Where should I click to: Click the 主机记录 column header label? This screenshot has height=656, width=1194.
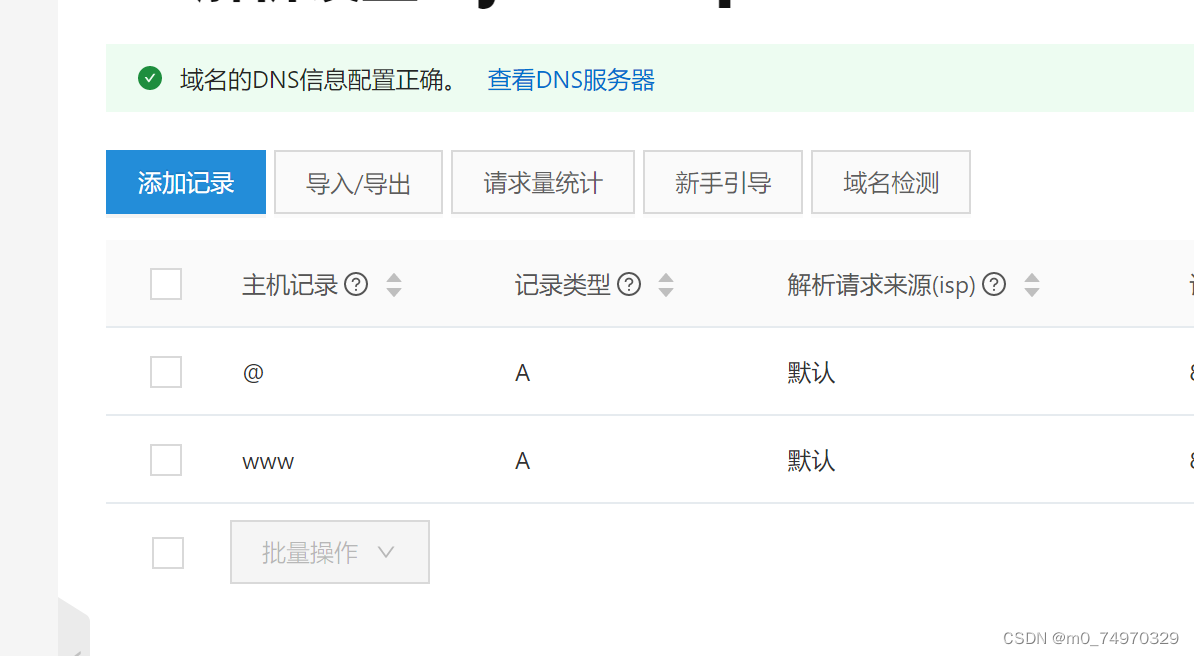click(x=289, y=285)
